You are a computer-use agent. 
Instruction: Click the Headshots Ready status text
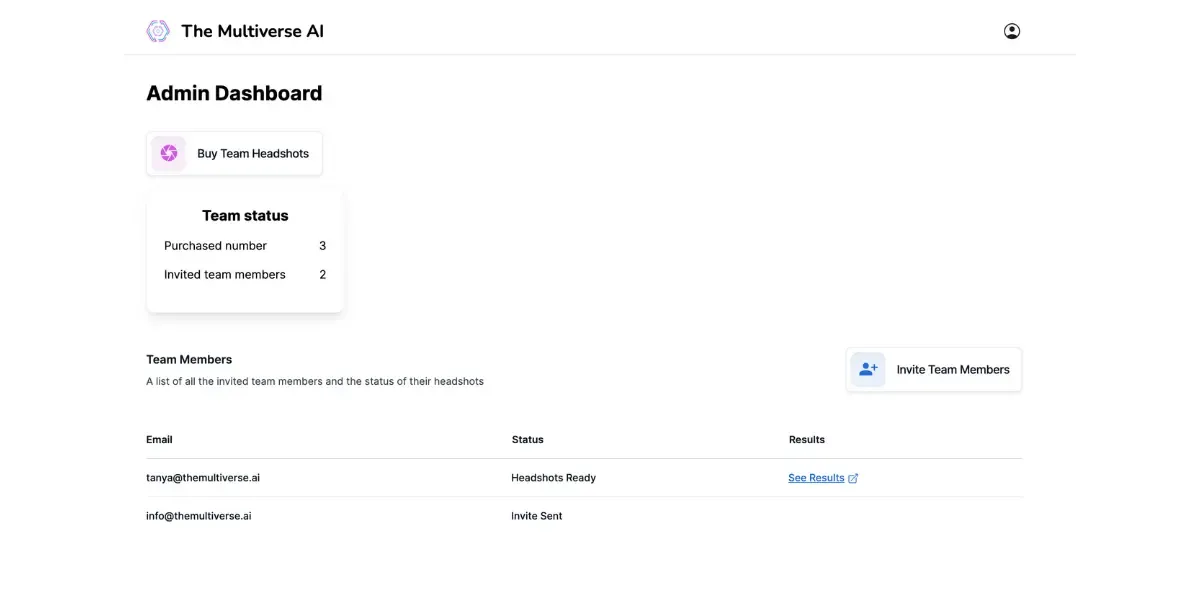[553, 477]
